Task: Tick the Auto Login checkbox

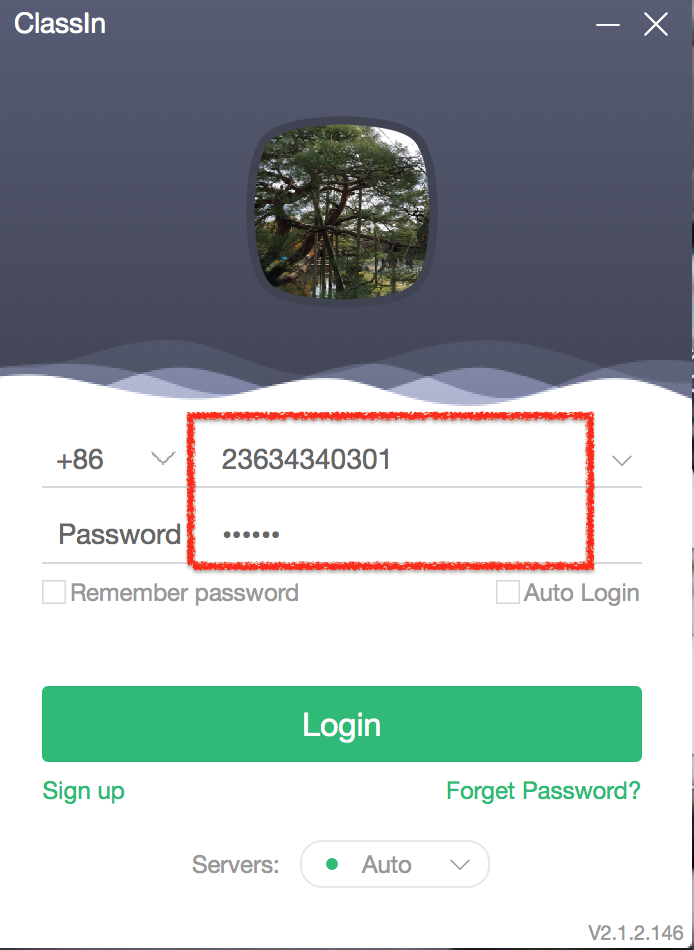Action: [507, 592]
